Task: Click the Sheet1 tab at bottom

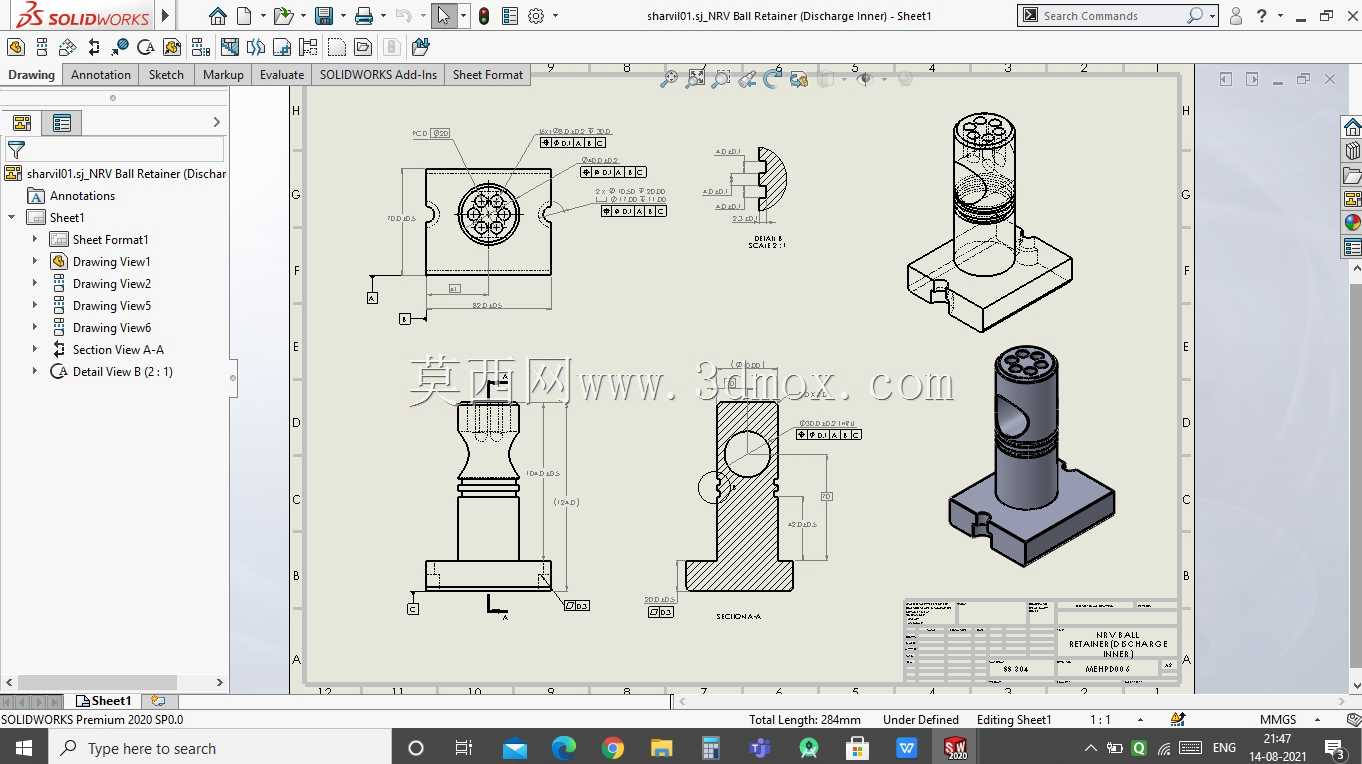Action: coord(103,701)
